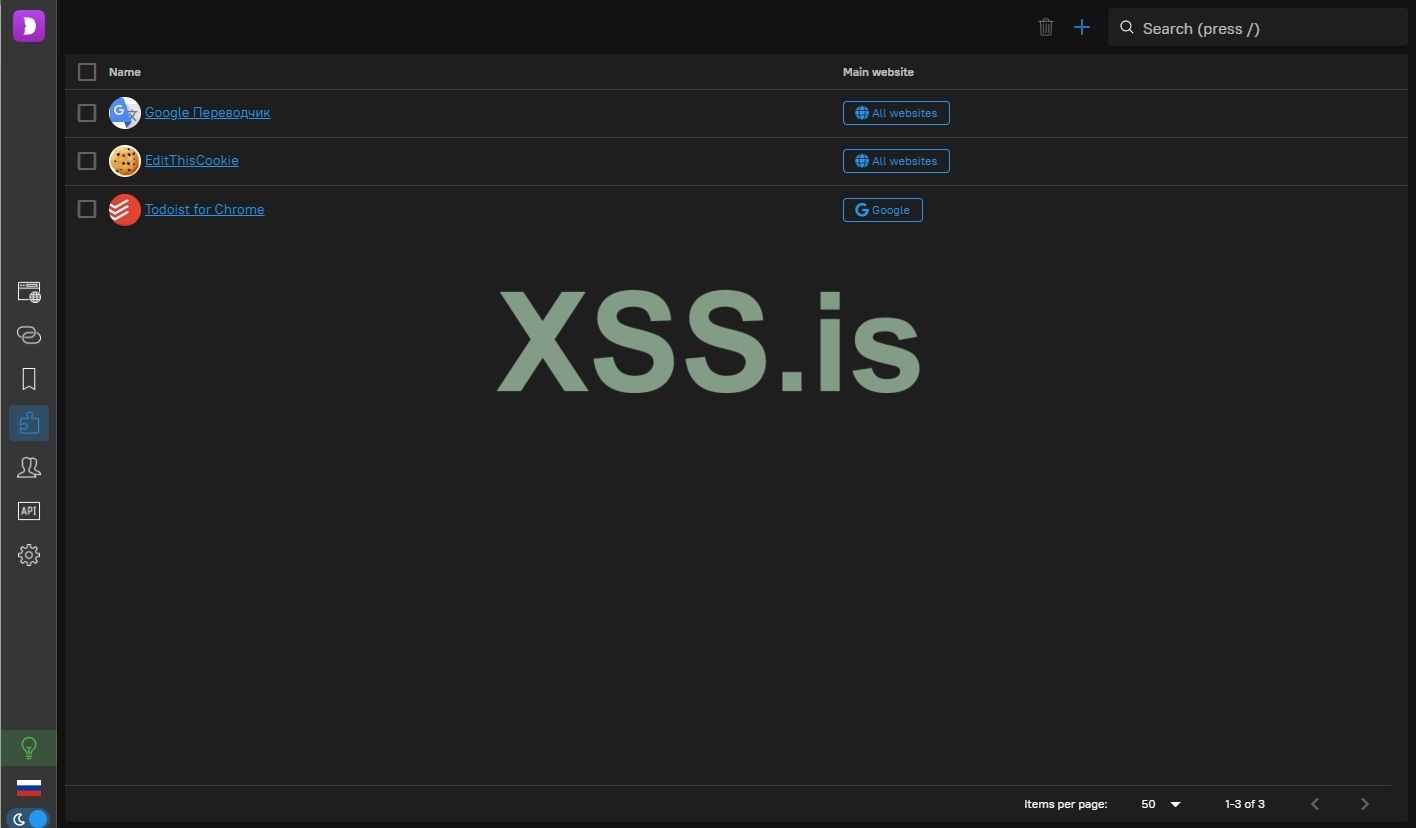Click the Items per page label
The width and height of the screenshot is (1416, 828).
(1066, 804)
